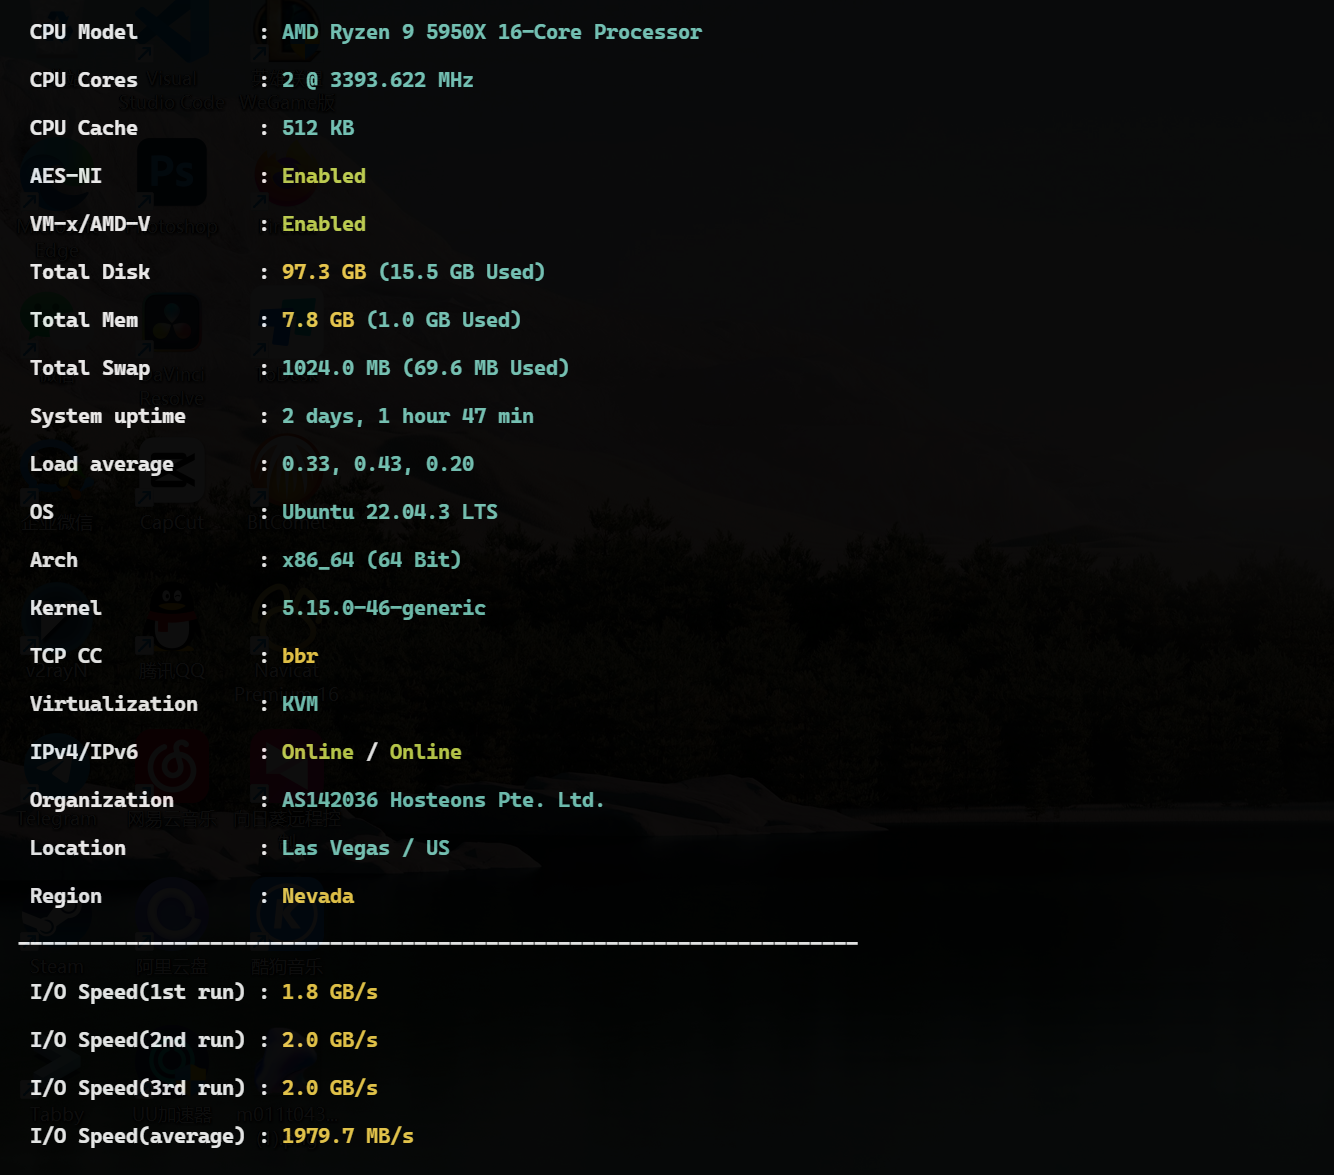Click the bbr TCP CC value
The image size is (1334, 1175).
click(299, 656)
